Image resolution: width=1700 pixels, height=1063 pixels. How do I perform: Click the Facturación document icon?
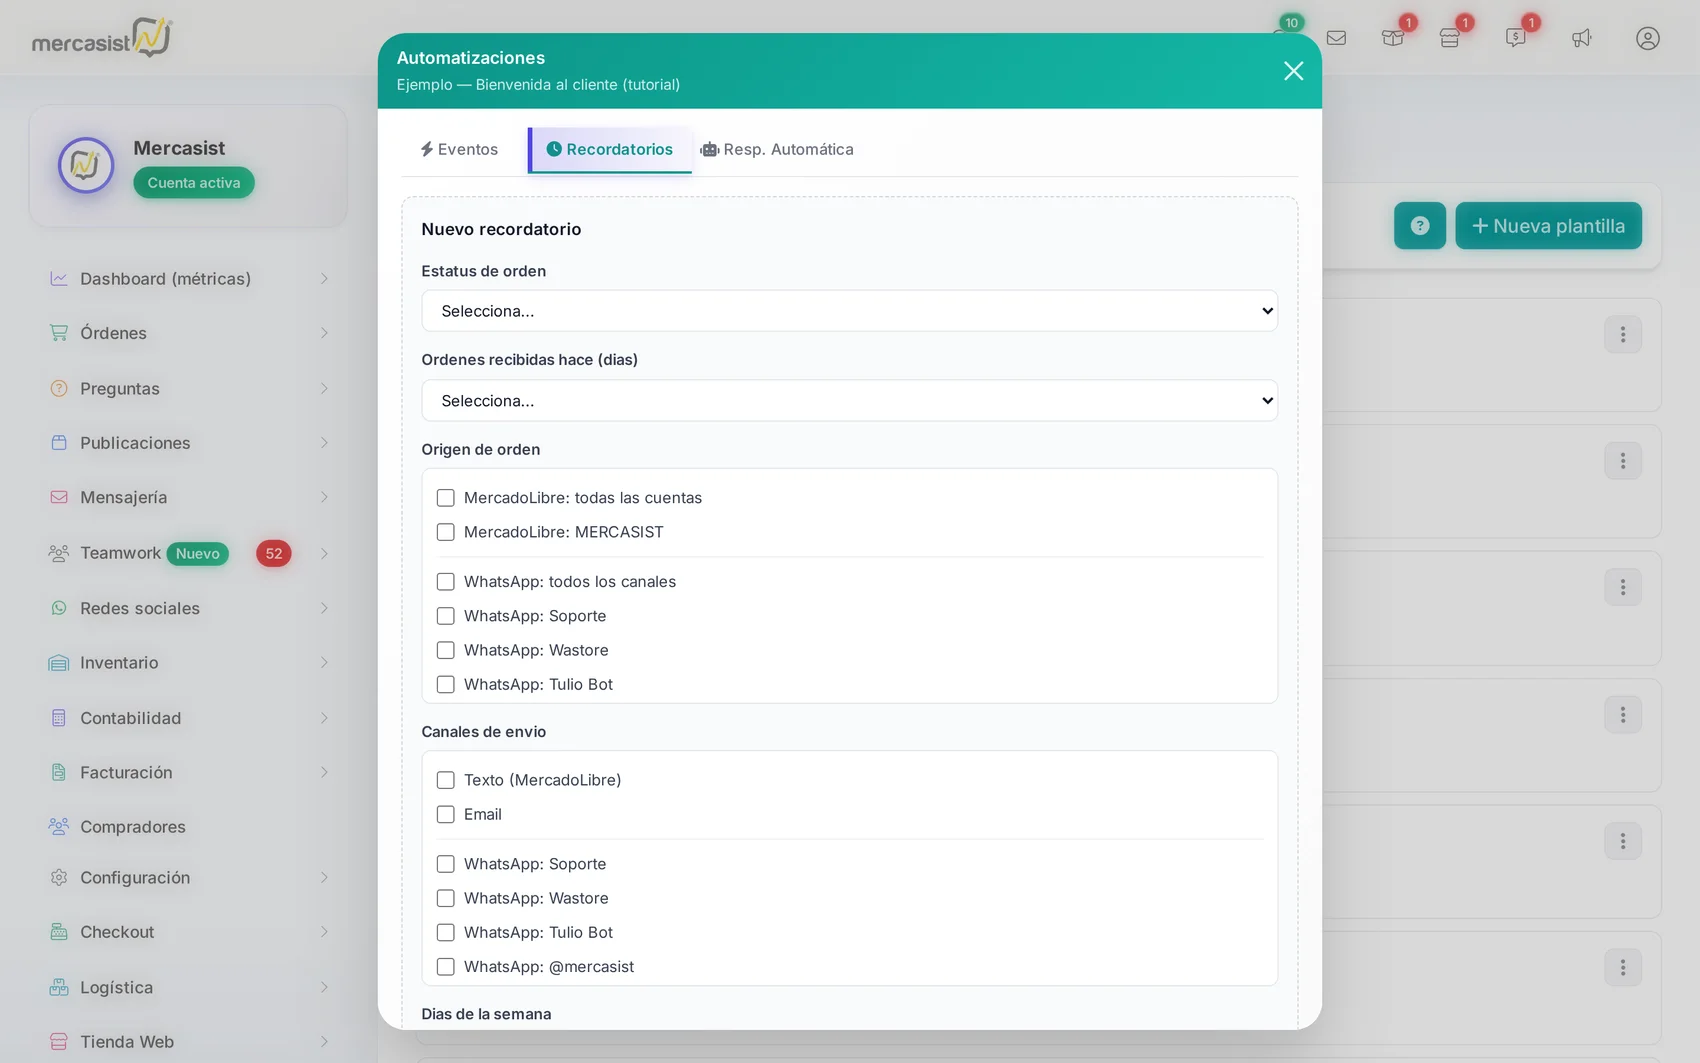(x=59, y=772)
